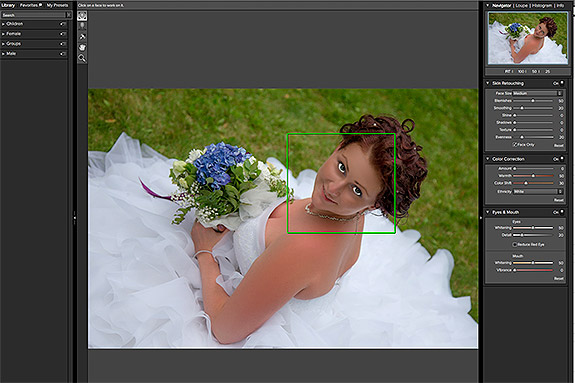
Task: Select the face selection tool
Action: coord(82,15)
